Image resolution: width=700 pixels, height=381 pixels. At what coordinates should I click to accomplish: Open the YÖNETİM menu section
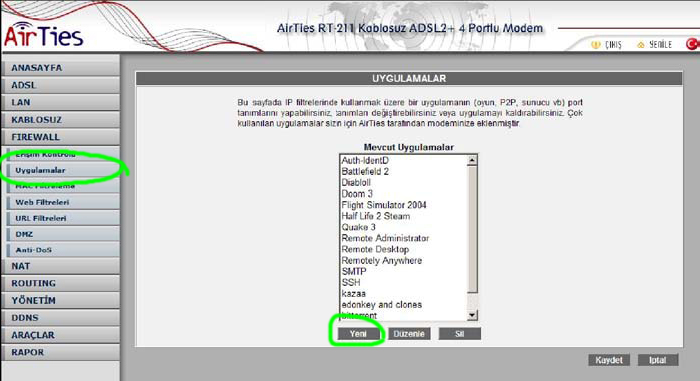pos(61,301)
